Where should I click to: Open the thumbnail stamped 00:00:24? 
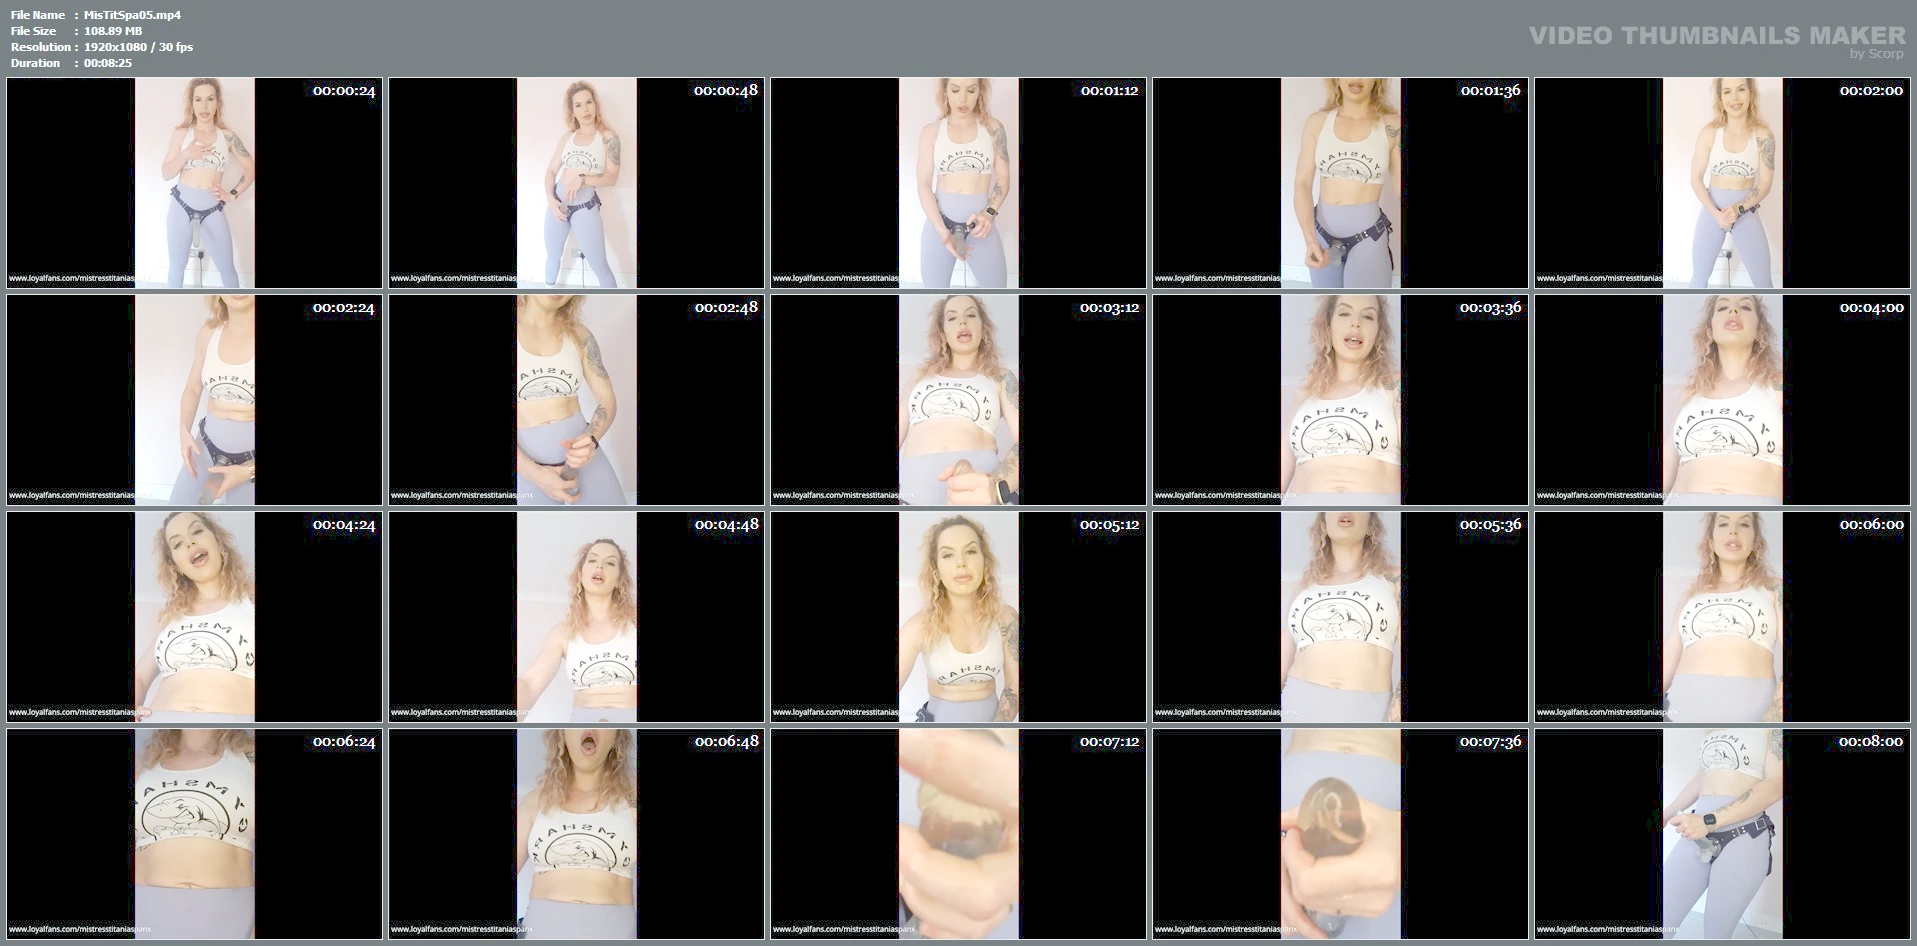pos(195,183)
